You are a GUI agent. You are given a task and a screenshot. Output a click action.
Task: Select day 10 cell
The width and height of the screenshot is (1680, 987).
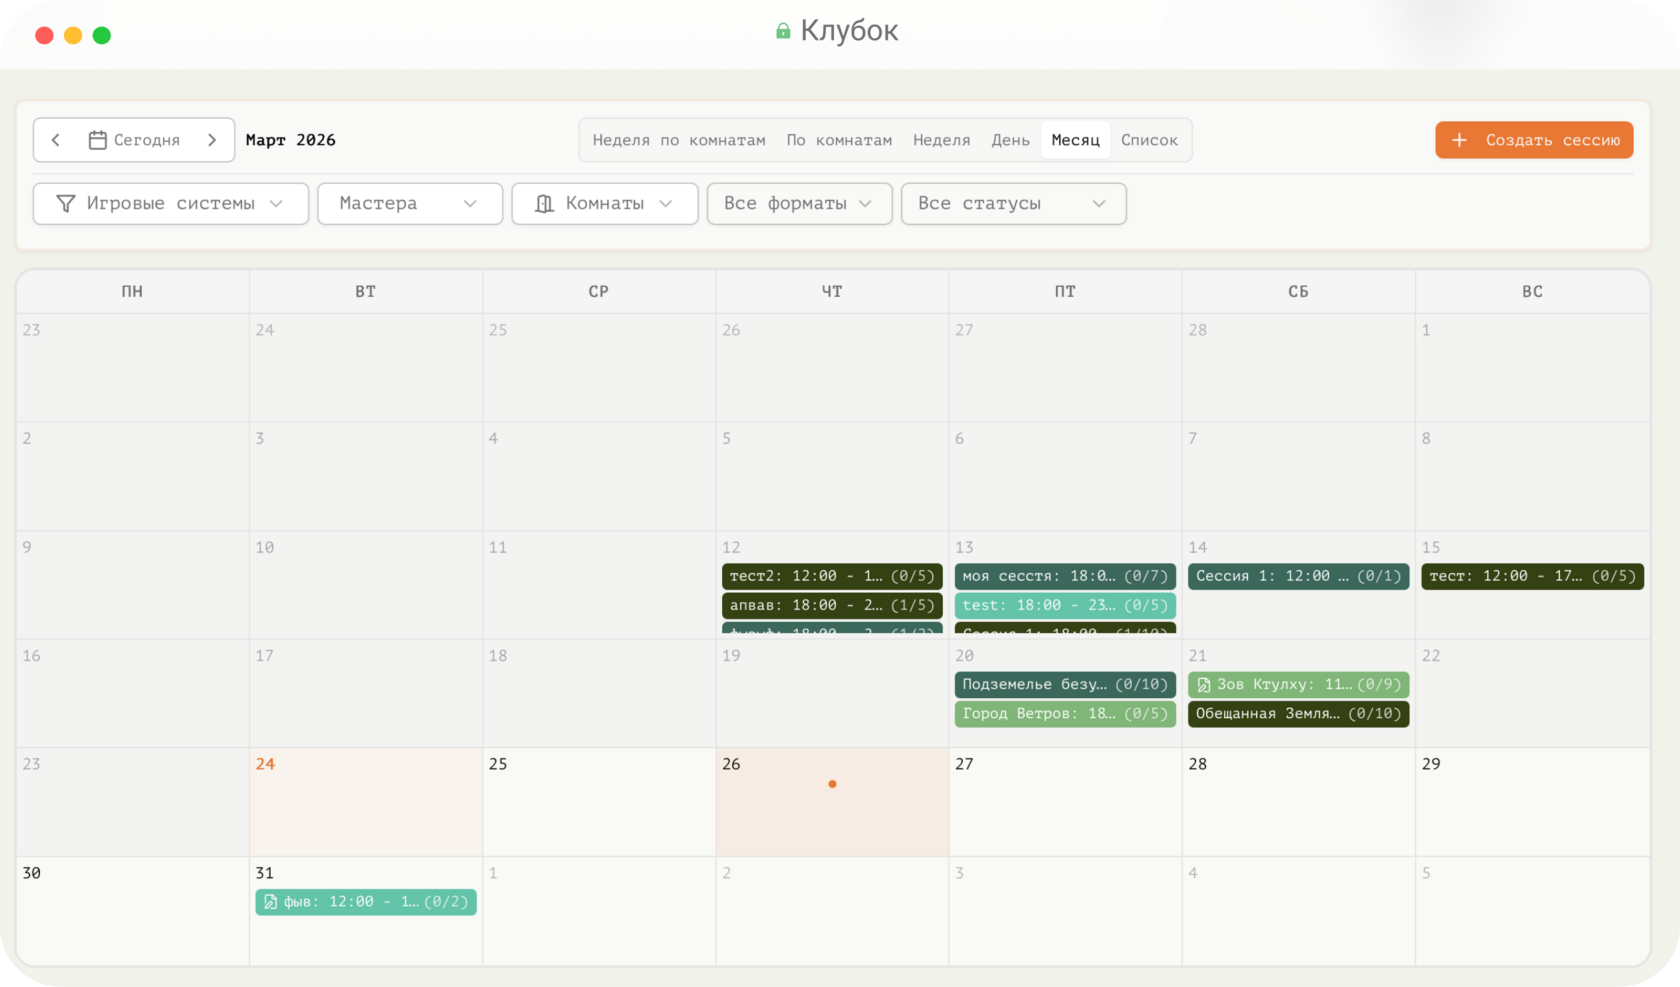click(366, 585)
